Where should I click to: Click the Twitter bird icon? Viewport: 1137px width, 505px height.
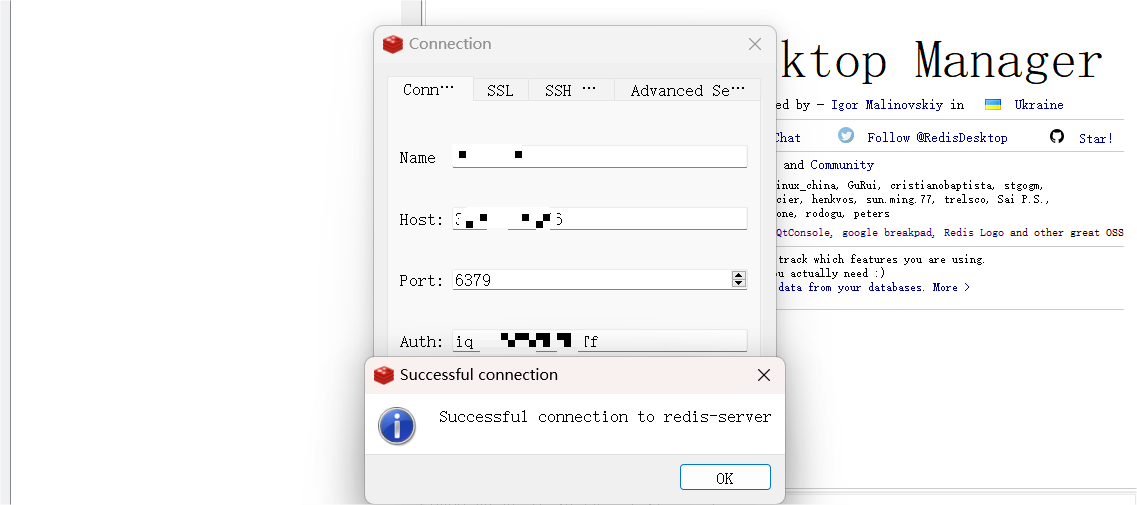(x=845, y=135)
